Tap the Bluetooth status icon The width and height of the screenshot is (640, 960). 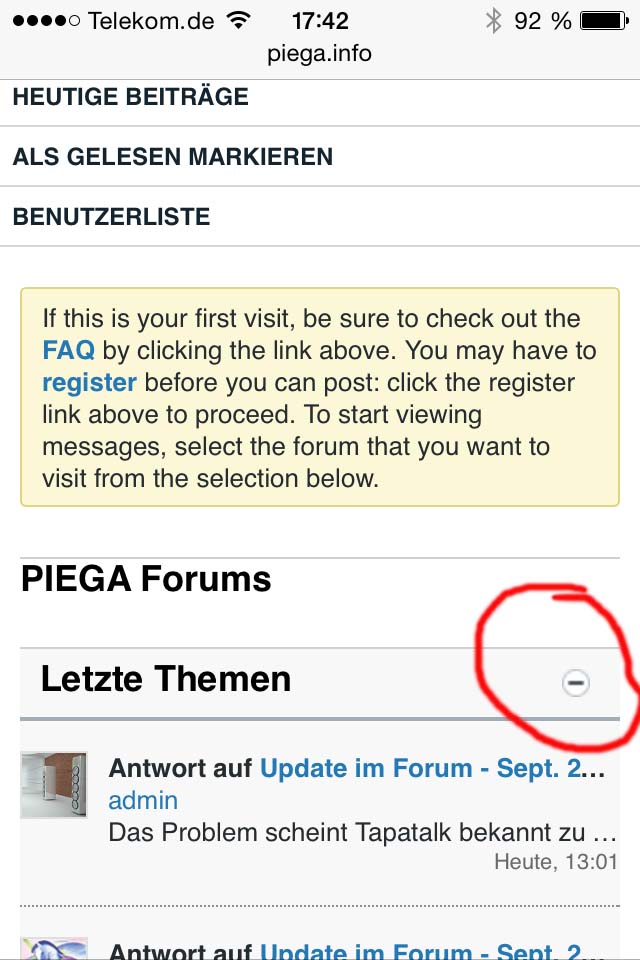tap(493, 20)
